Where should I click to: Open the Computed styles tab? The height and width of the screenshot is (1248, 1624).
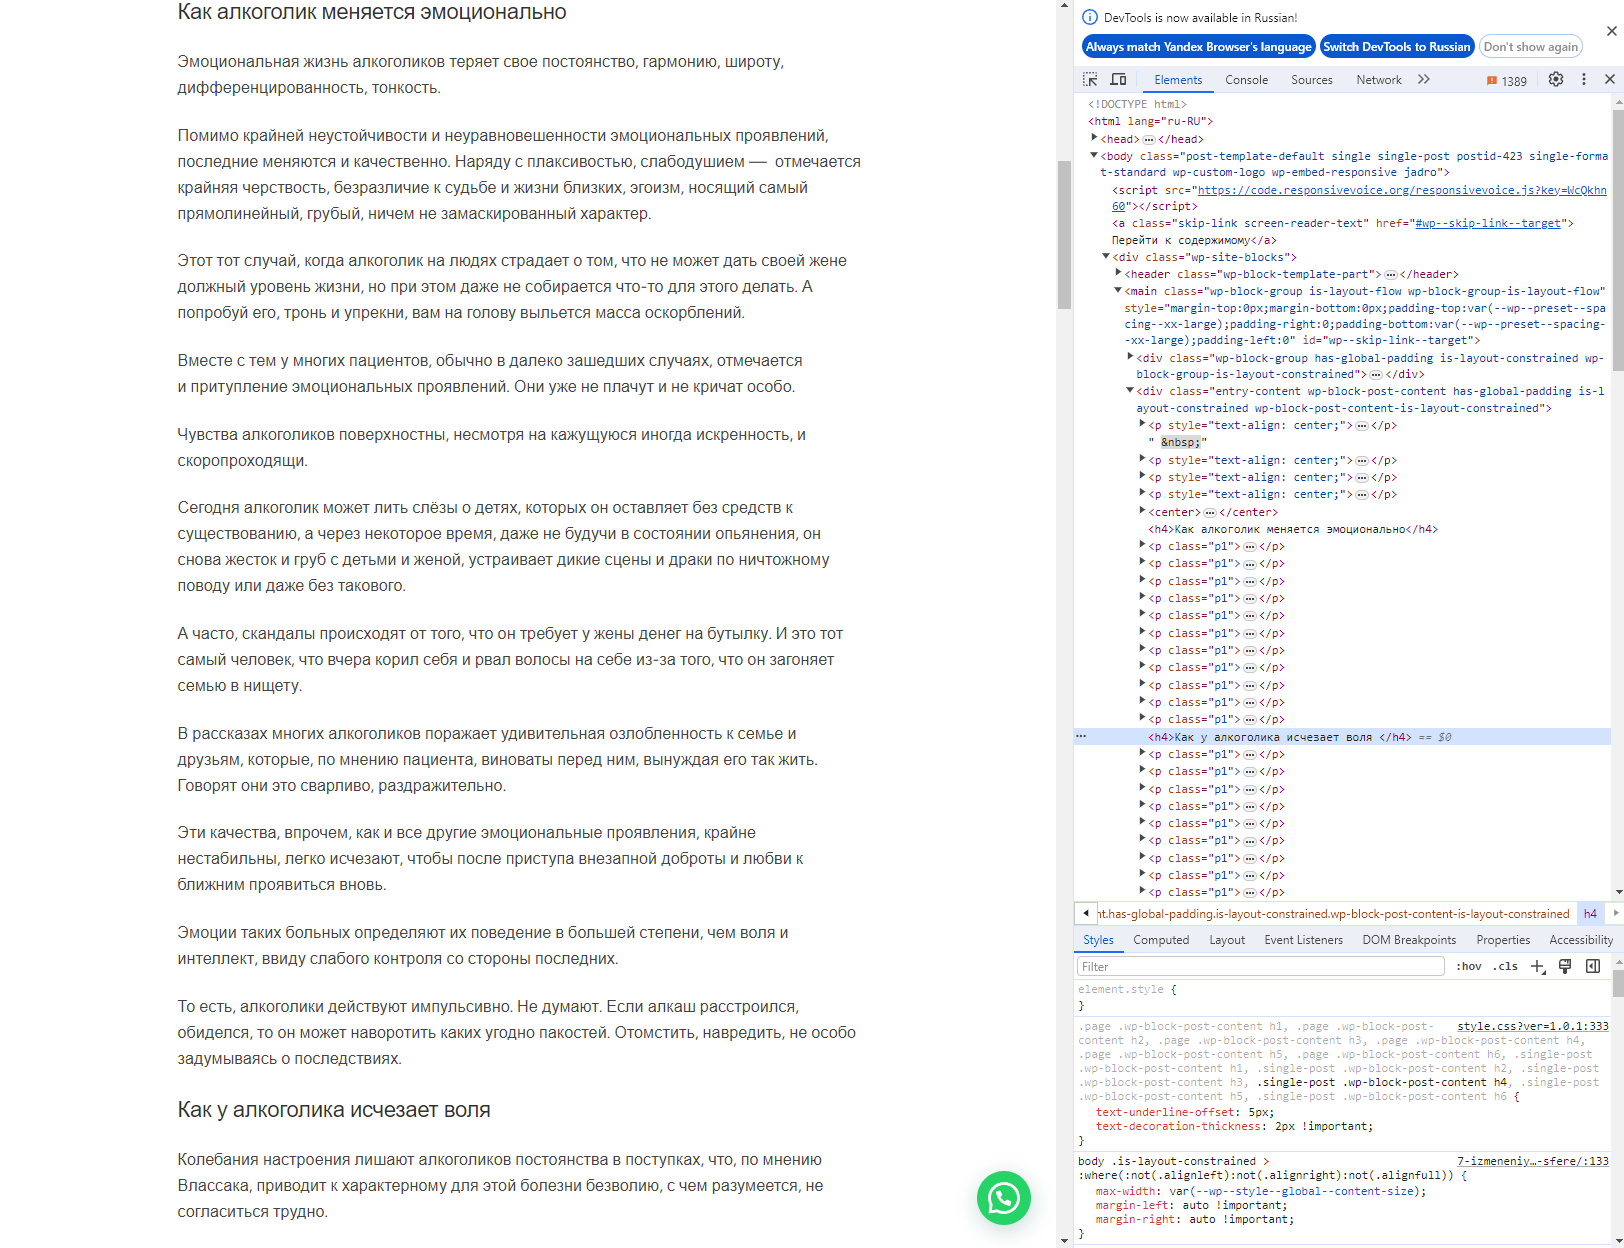coord(1160,940)
